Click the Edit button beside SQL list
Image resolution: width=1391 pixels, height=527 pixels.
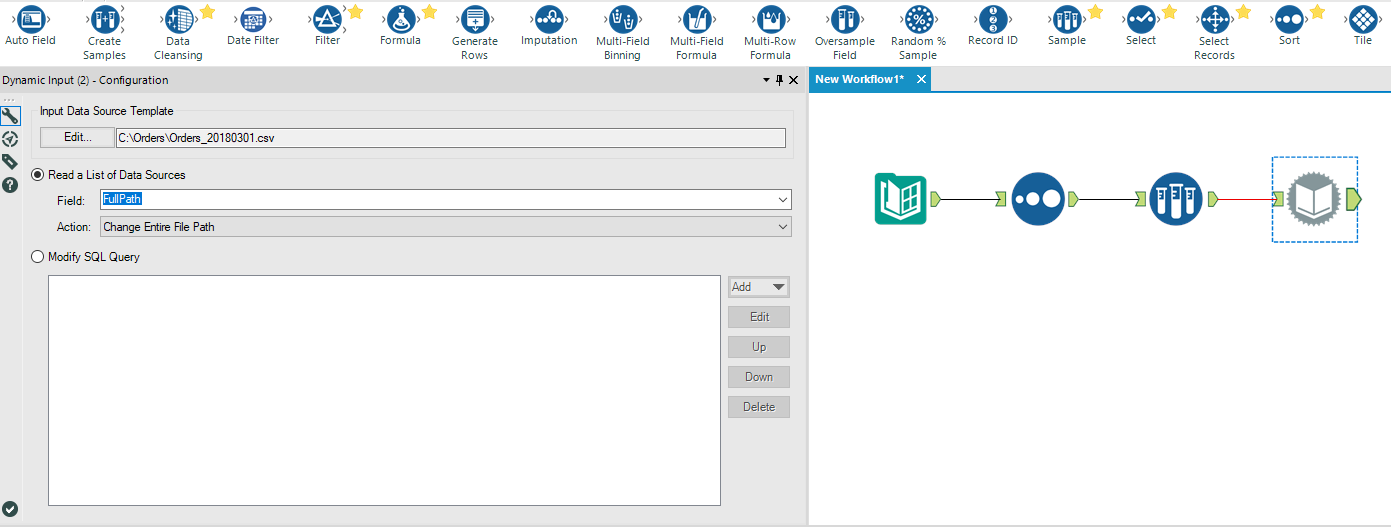coord(759,317)
